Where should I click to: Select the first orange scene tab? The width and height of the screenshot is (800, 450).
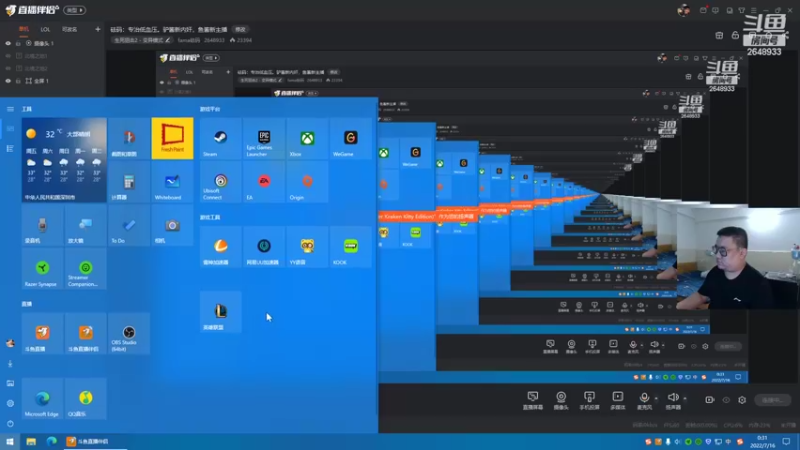(x=24, y=29)
